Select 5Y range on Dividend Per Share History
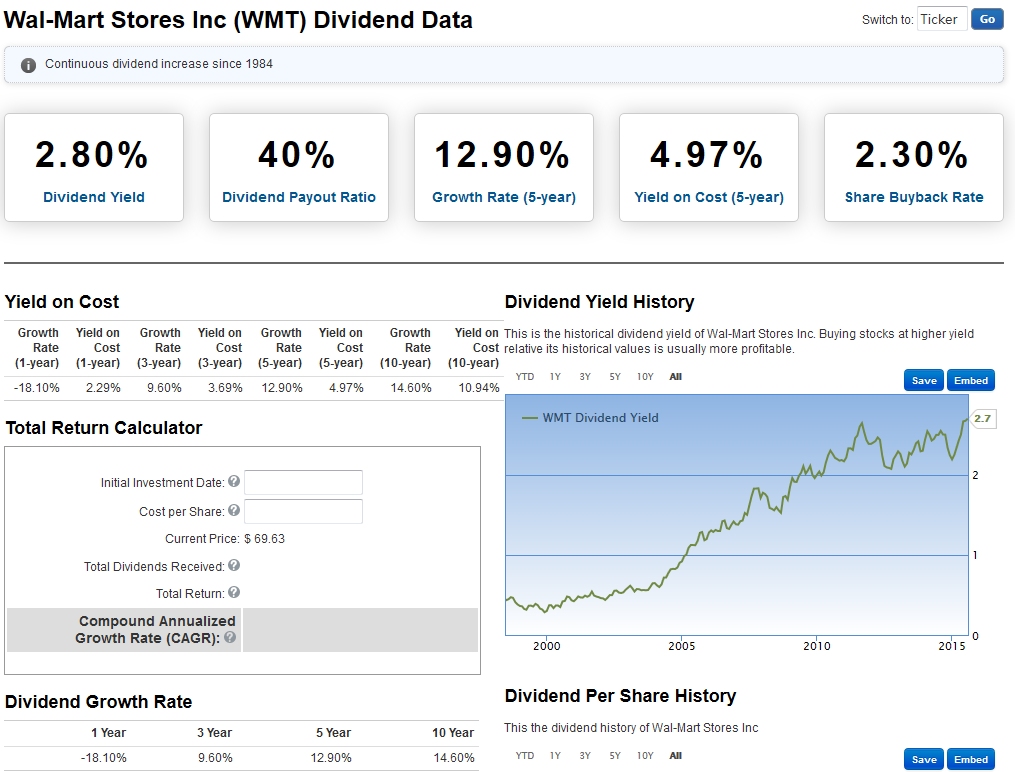 [x=615, y=756]
